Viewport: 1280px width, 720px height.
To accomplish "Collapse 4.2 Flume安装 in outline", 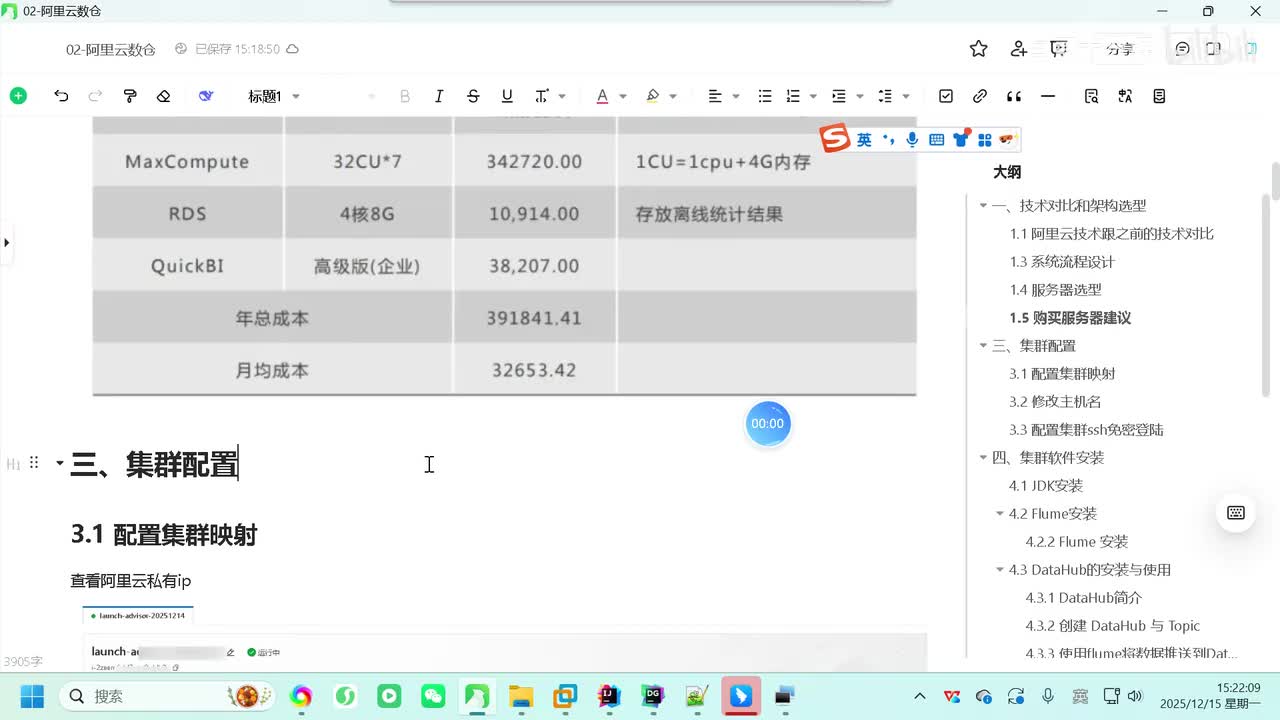I will (999, 514).
